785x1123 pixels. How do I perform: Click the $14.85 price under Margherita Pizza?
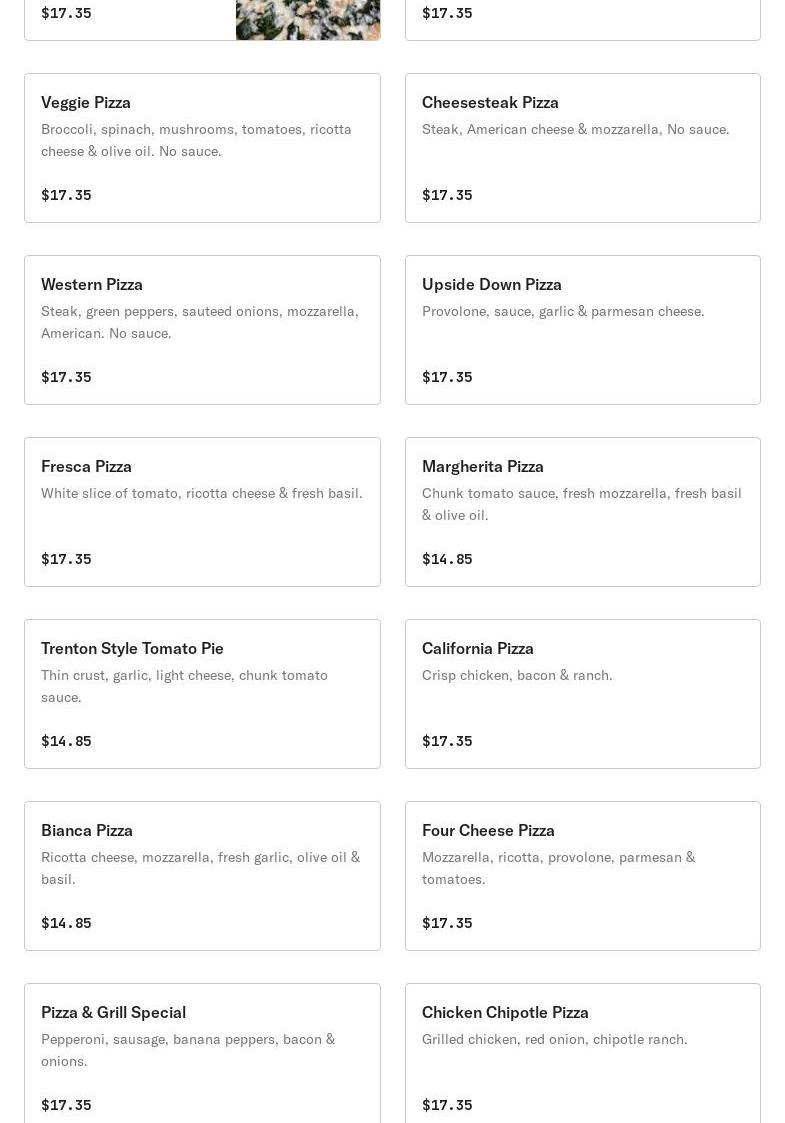click(x=447, y=559)
